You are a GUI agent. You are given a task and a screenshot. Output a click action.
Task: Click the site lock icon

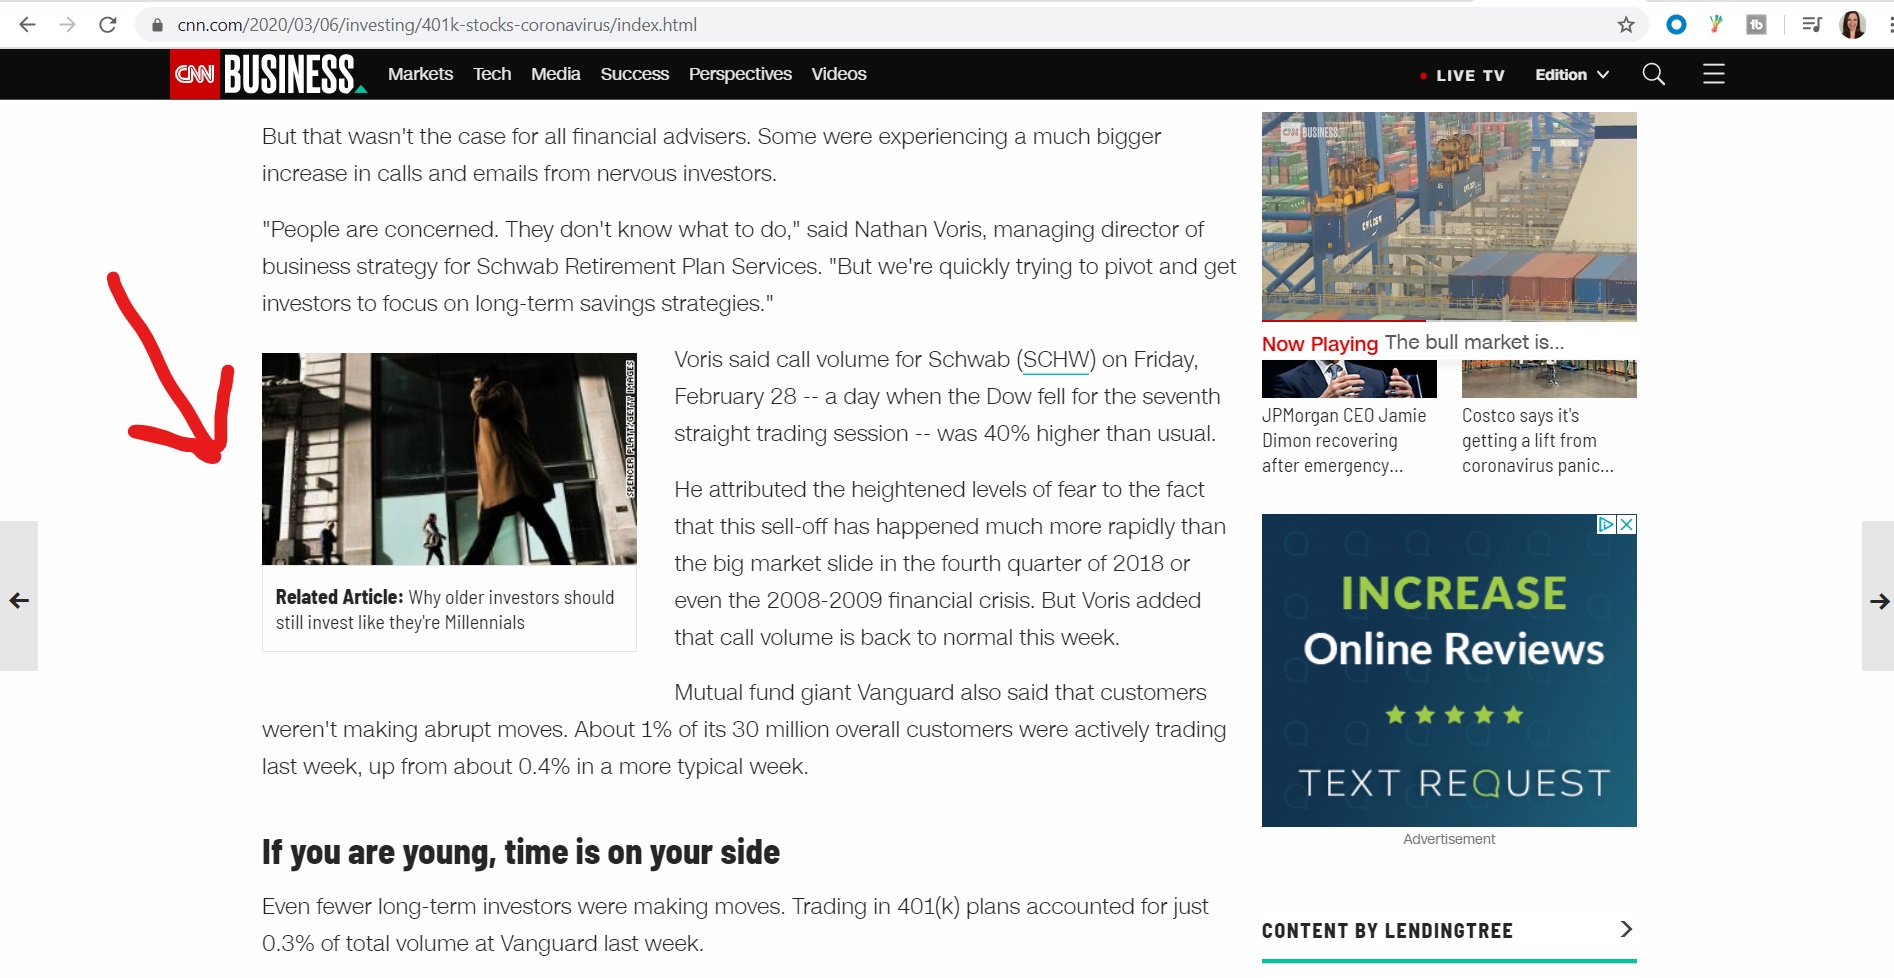coord(157,25)
